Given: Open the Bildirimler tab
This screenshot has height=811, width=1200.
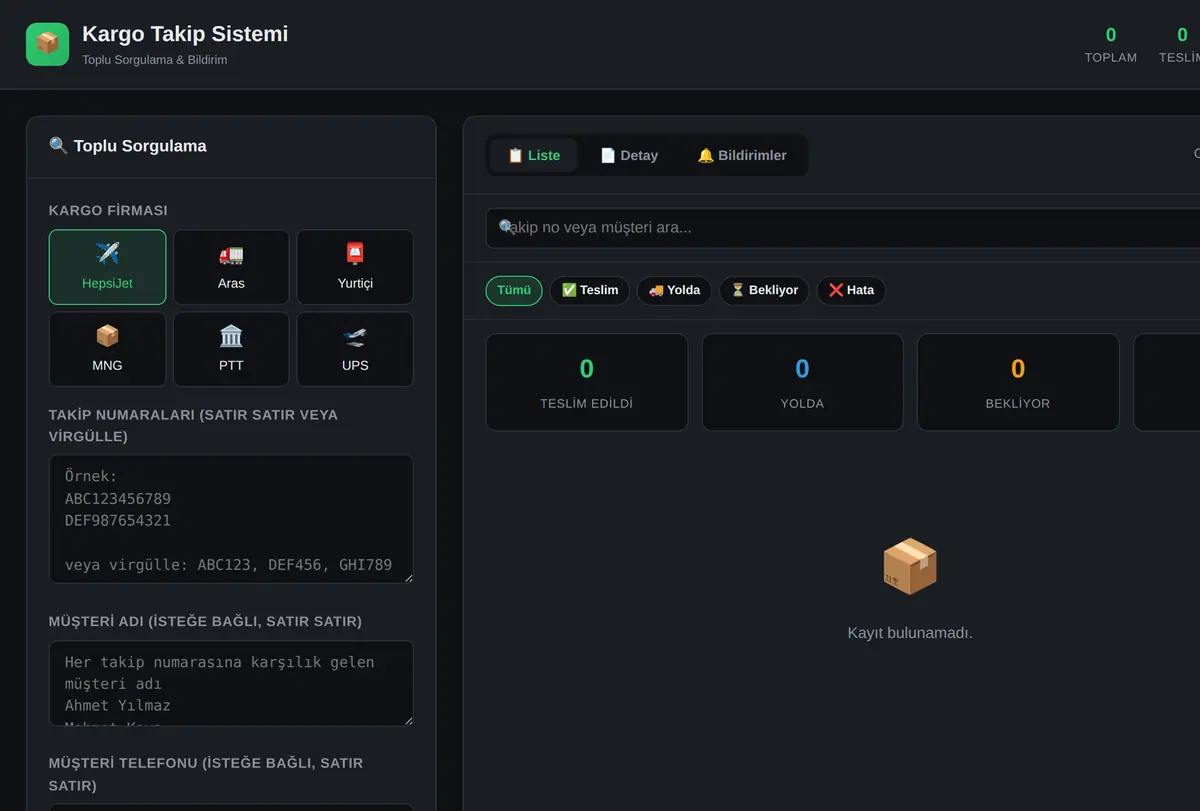Looking at the screenshot, I should pyautogui.click(x=742, y=155).
